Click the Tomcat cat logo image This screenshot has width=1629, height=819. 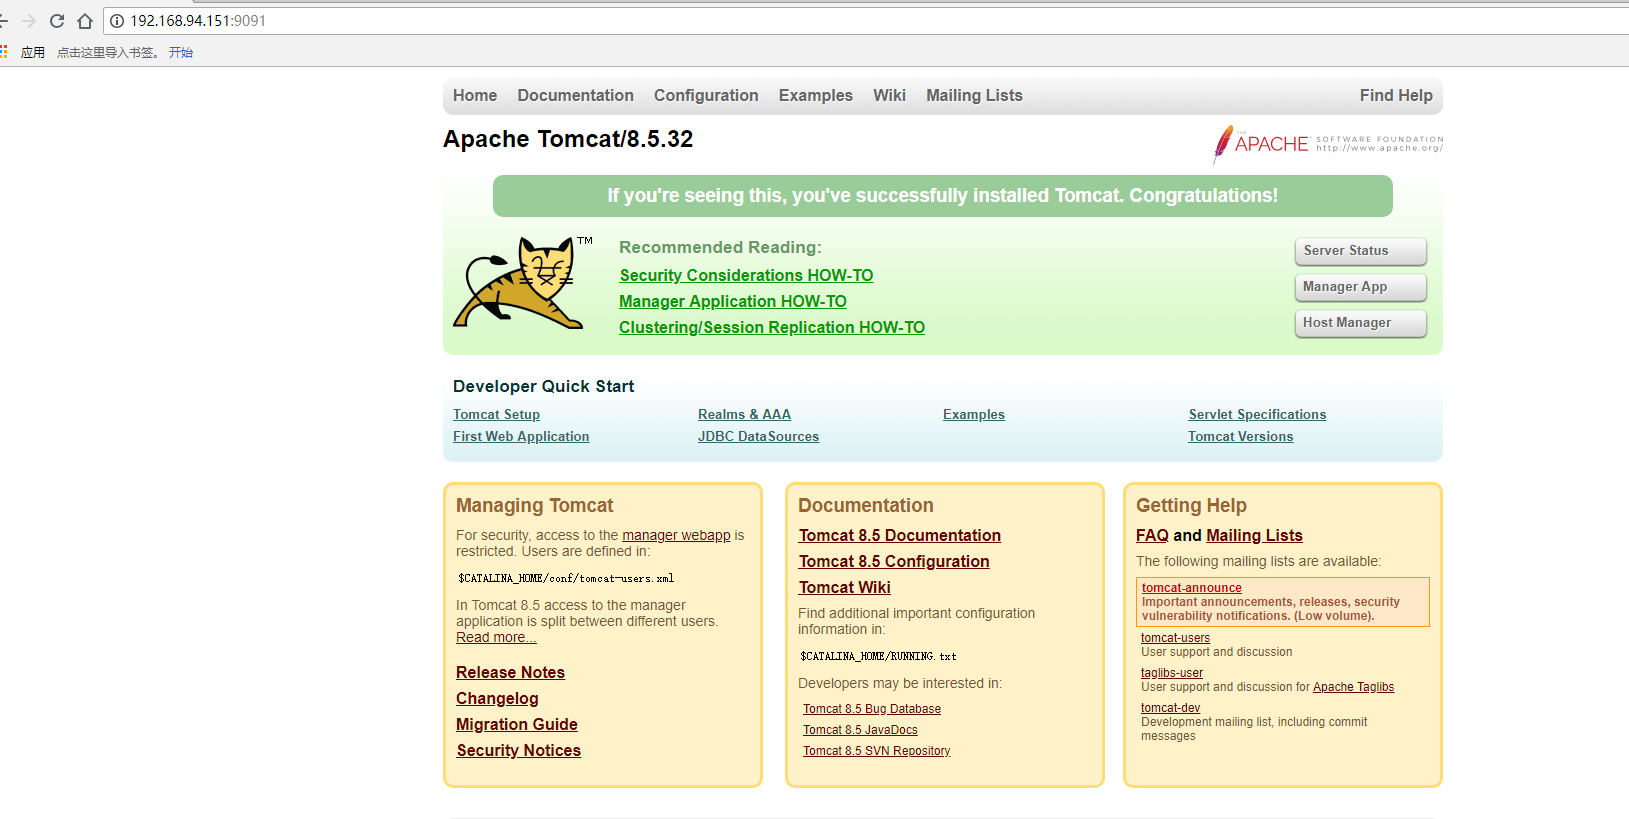(523, 282)
